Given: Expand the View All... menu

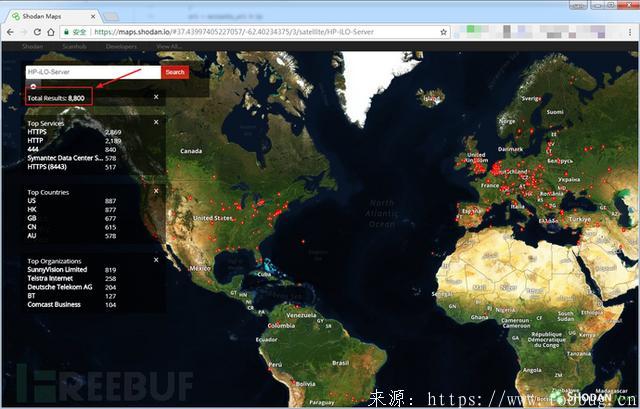Looking at the screenshot, I should pos(168,46).
